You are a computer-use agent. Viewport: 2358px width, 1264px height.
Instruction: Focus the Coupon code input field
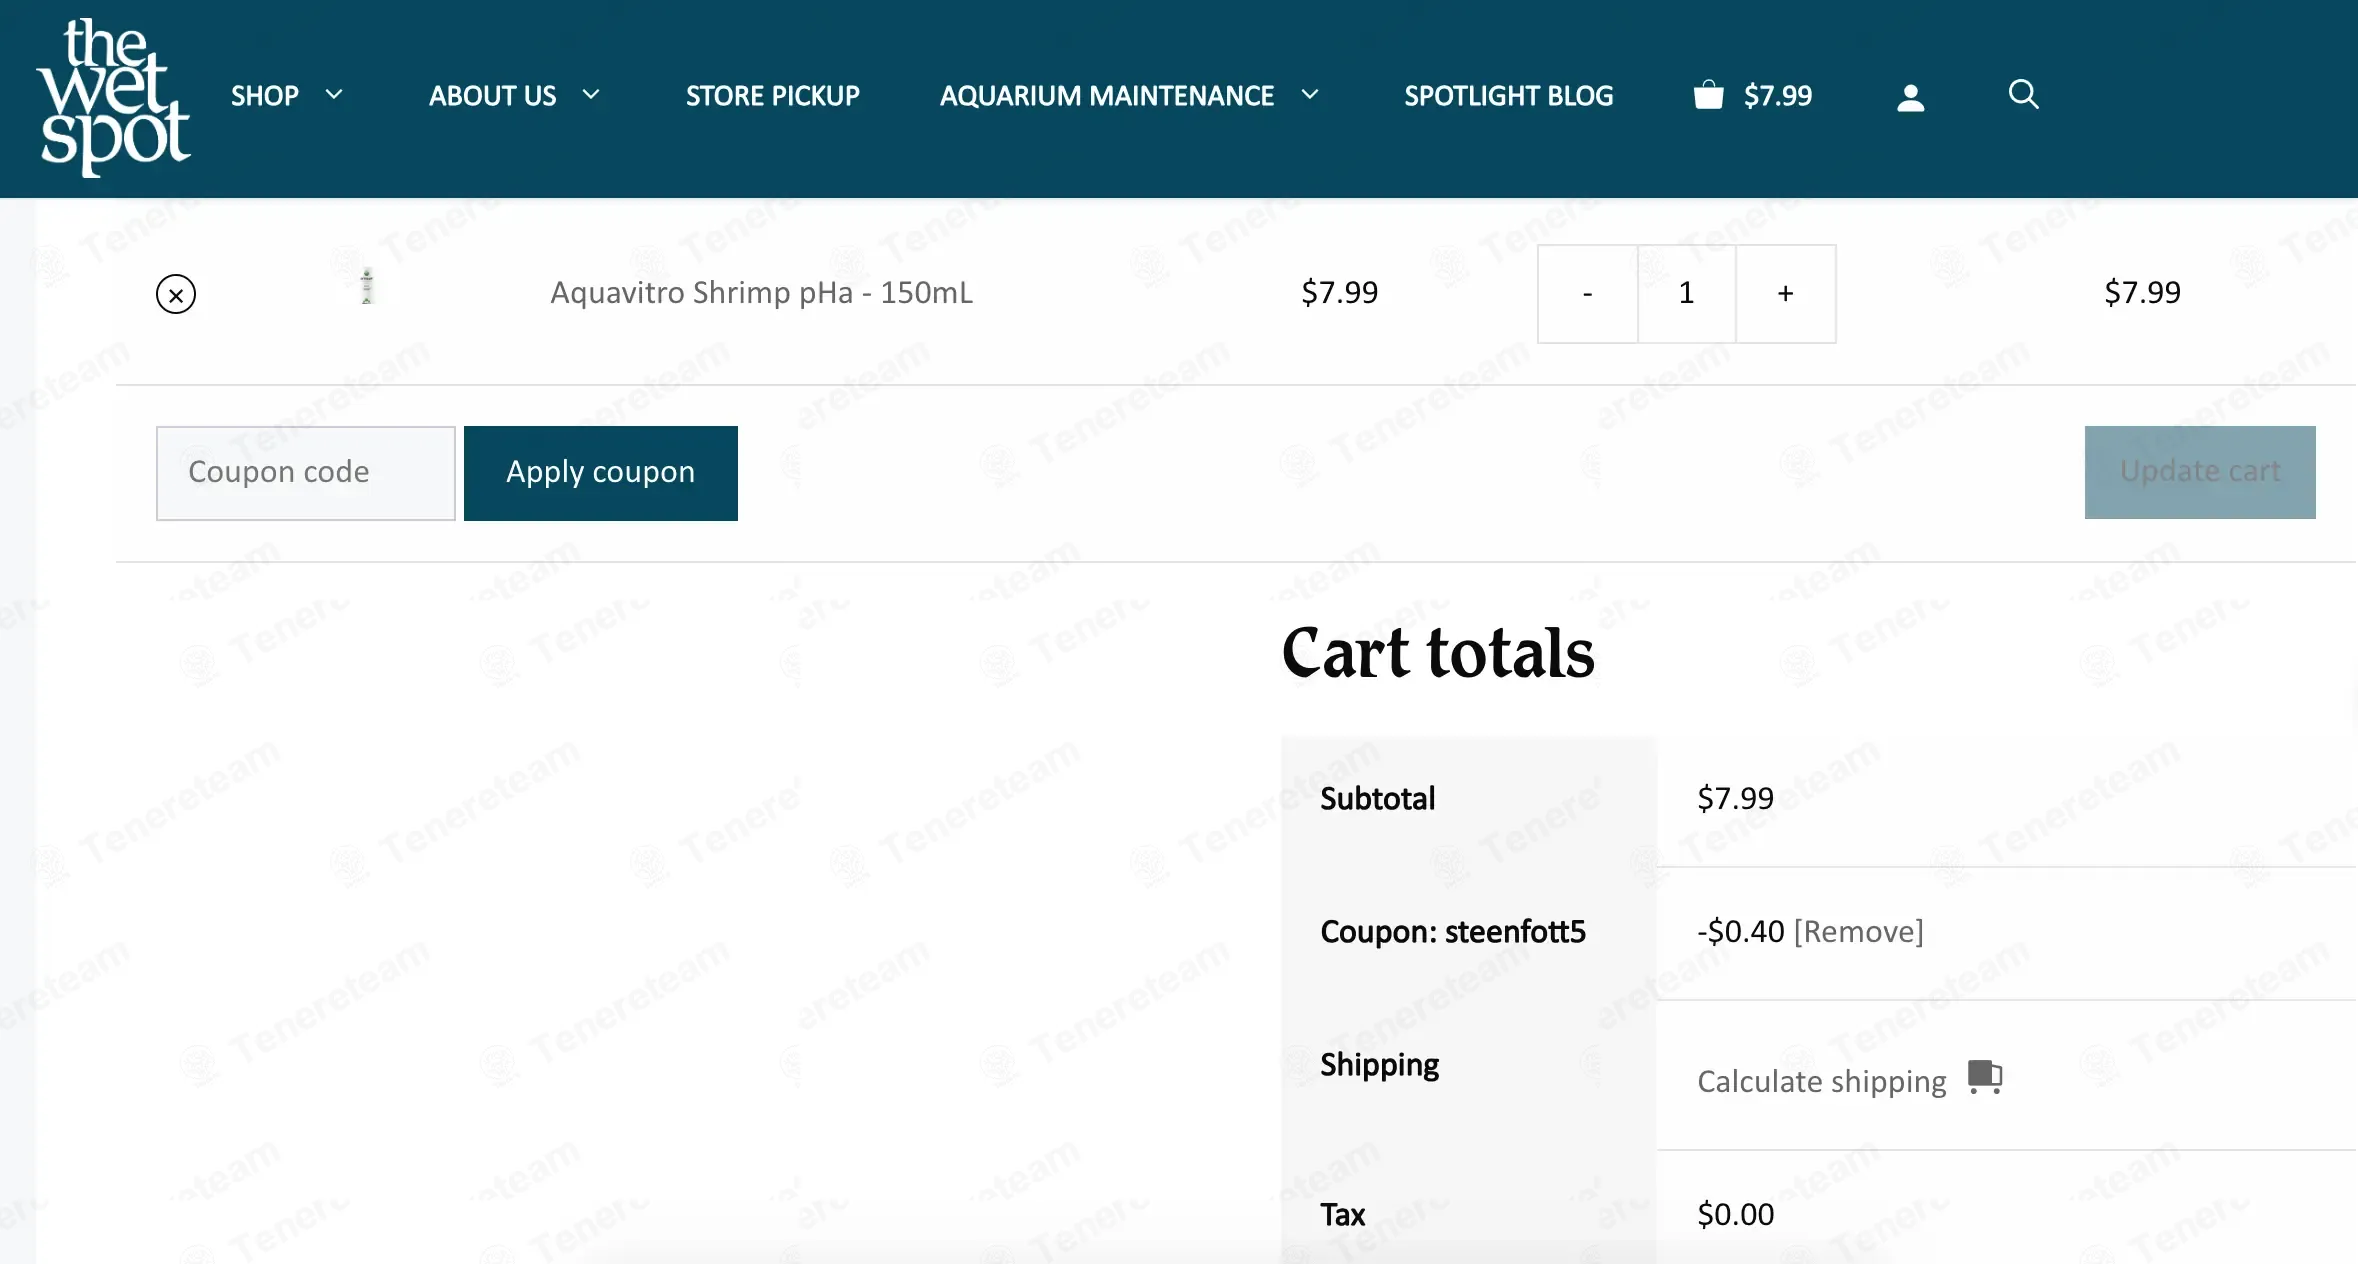coord(306,473)
